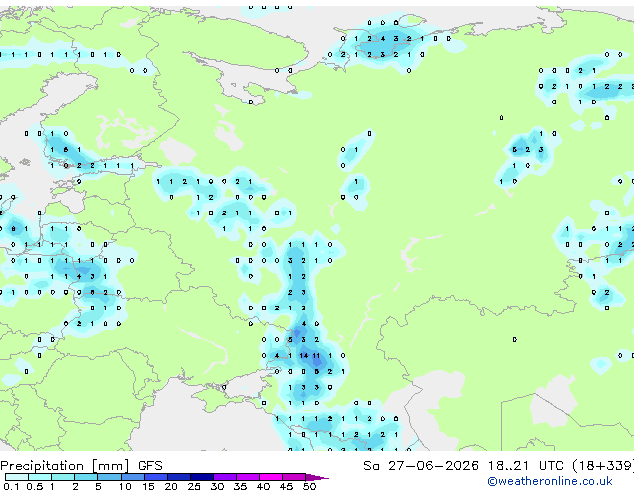Click the 10–15 mm legend swatch
Viewport: 634px width, 490px height.
[x=133, y=477]
